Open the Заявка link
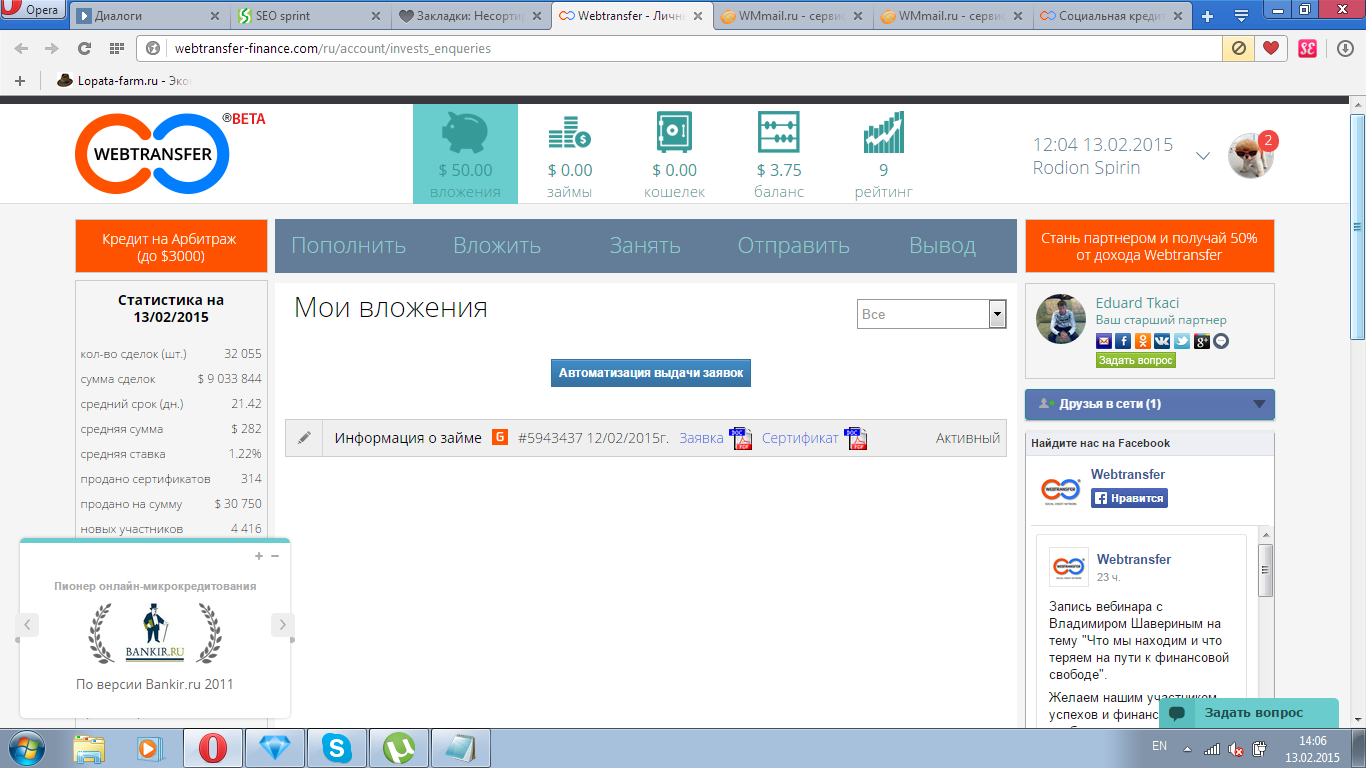The height and width of the screenshot is (768, 1366). coord(701,438)
